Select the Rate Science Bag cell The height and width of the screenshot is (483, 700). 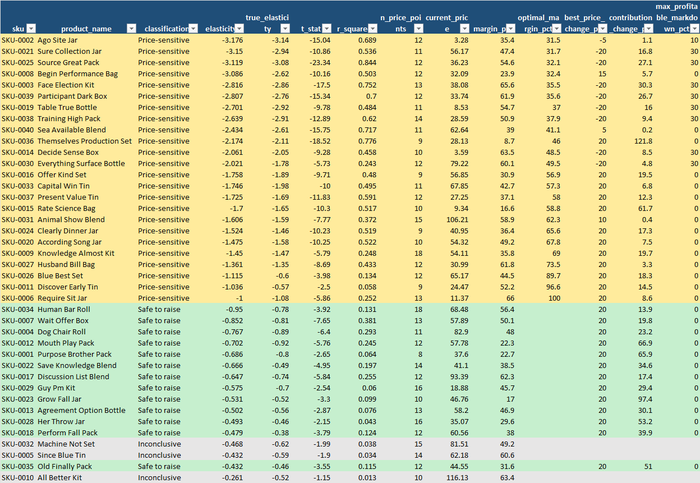pyautogui.click(x=86, y=208)
